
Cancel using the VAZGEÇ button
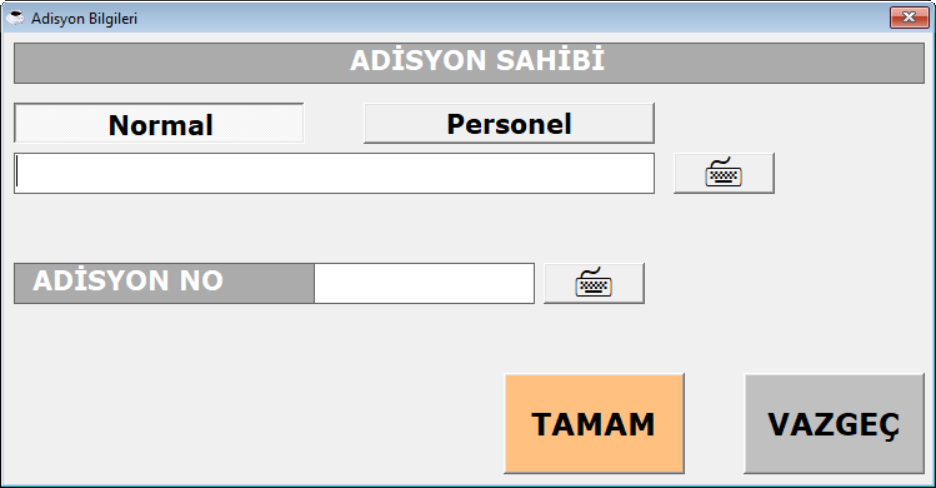coord(833,423)
